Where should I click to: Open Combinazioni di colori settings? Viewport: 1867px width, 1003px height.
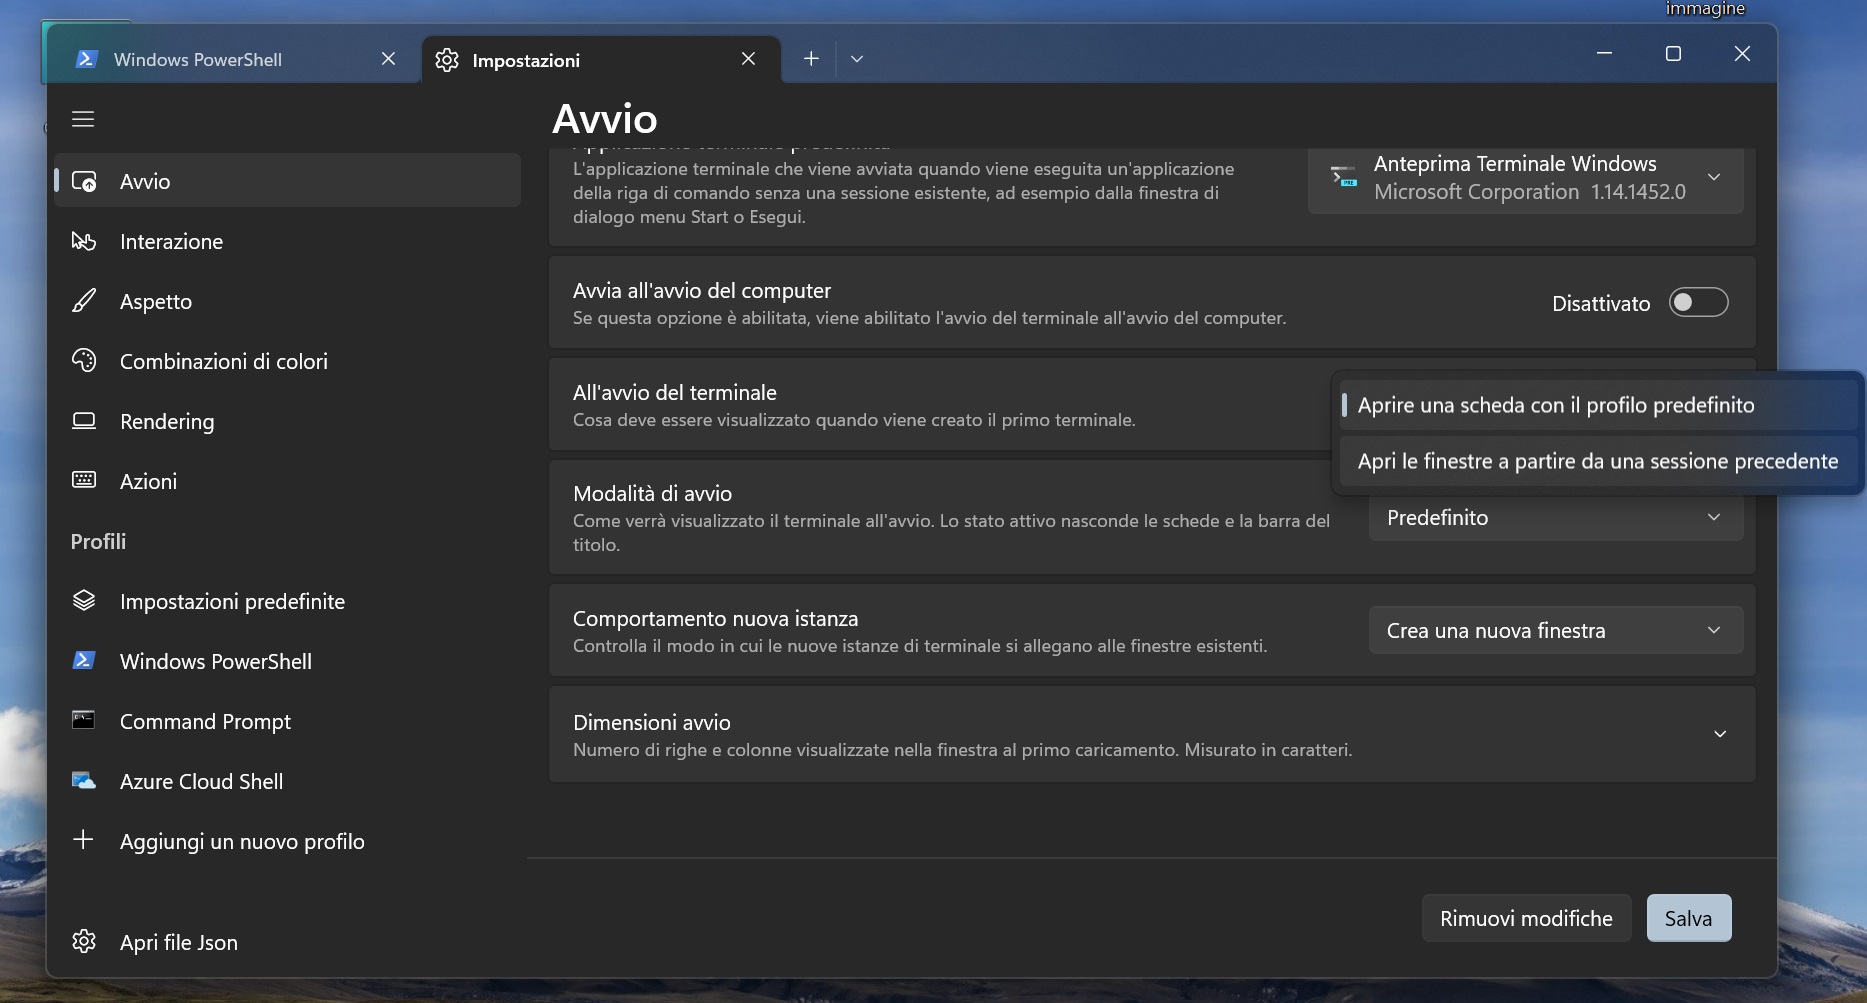tap(288, 361)
